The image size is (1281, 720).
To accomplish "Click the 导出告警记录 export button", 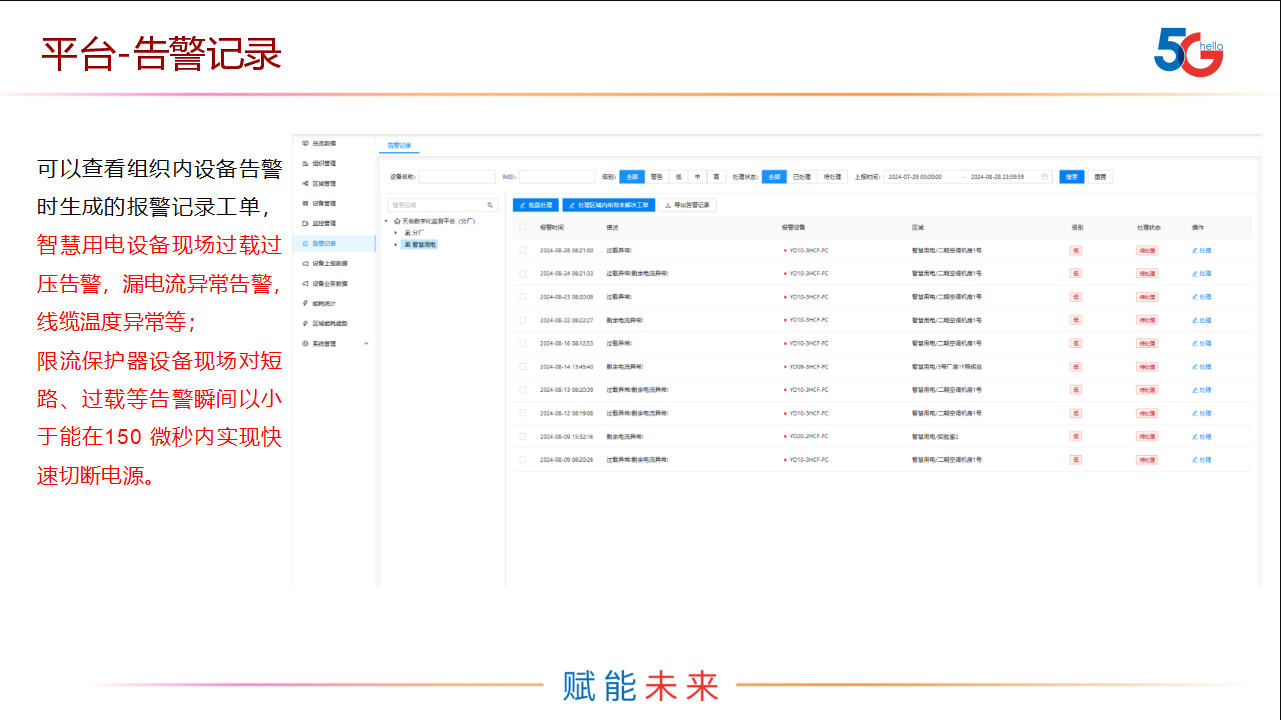I will coord(686,205).
